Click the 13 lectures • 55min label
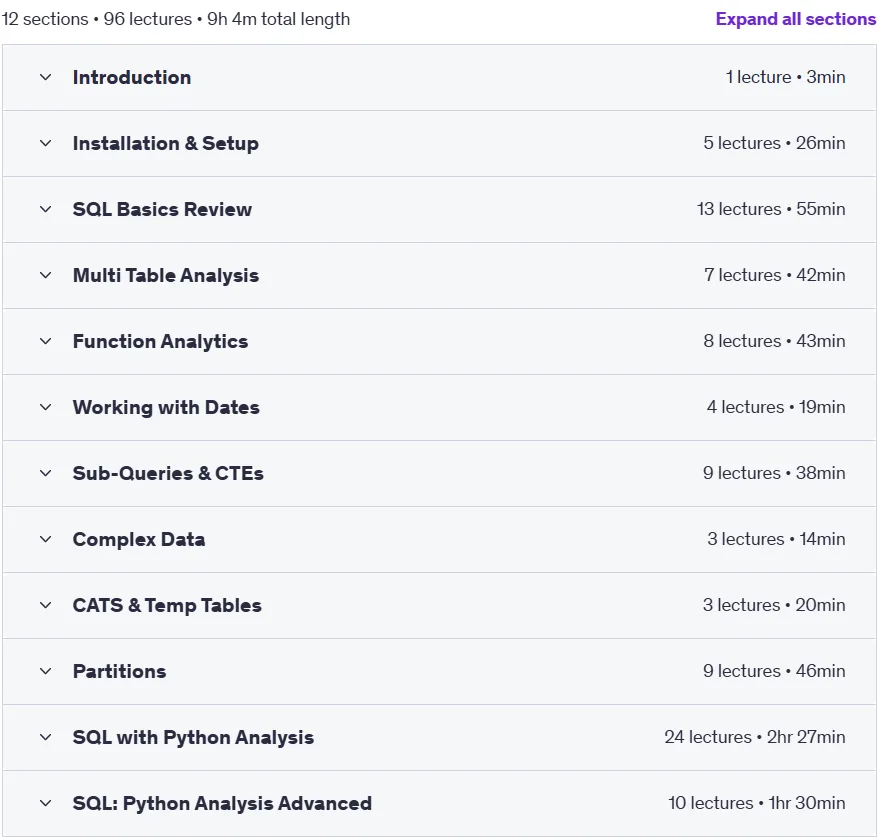Viewport: 879px width, 840px height. [771, 209]
